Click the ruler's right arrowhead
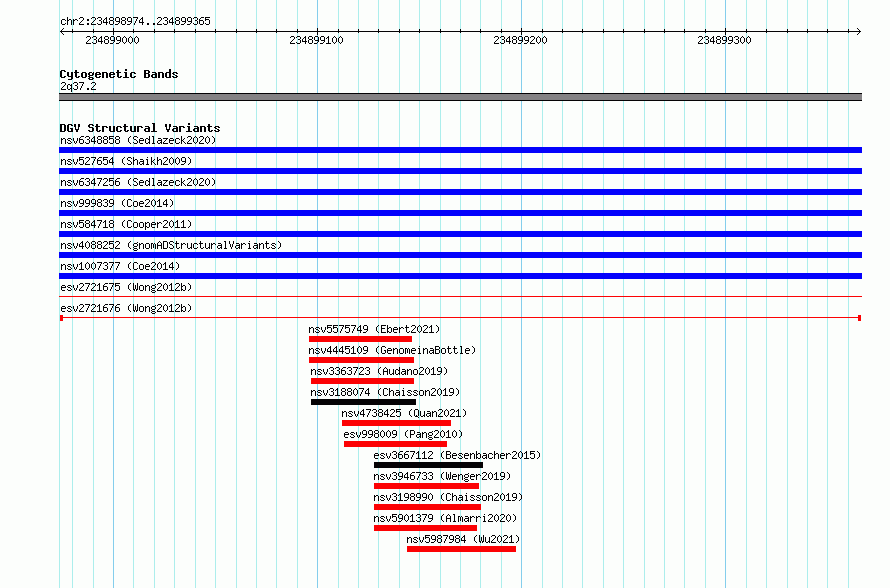This screenshot has height=588, width=890. (859, 31)
